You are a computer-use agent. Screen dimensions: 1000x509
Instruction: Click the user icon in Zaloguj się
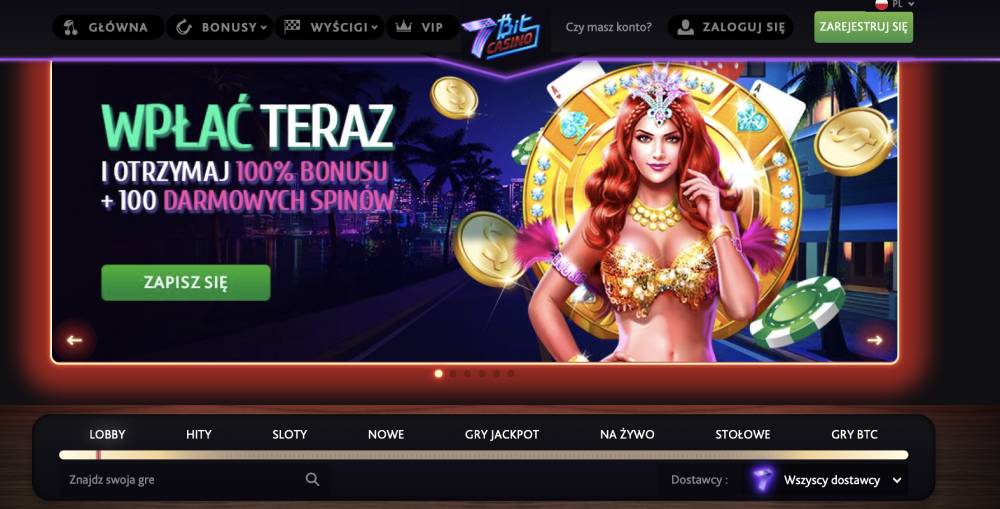click(x=685, y=27)
